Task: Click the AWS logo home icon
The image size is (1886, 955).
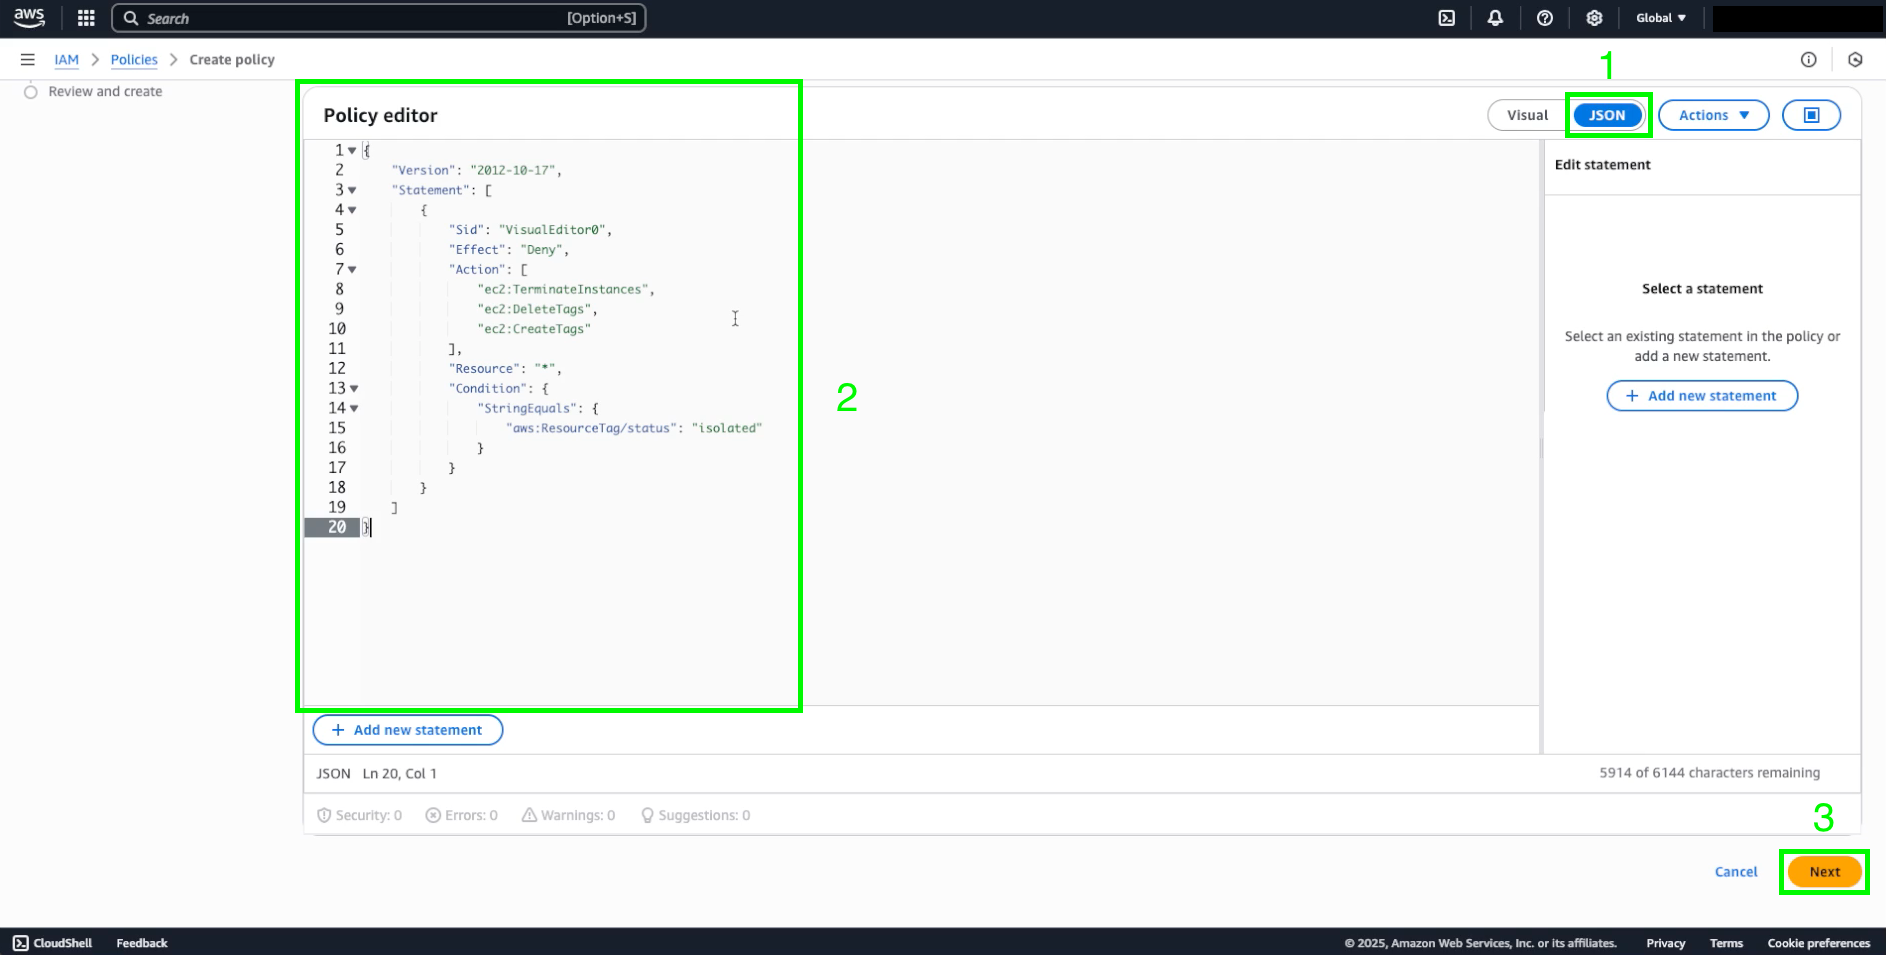Action: (x=29, y=18)
